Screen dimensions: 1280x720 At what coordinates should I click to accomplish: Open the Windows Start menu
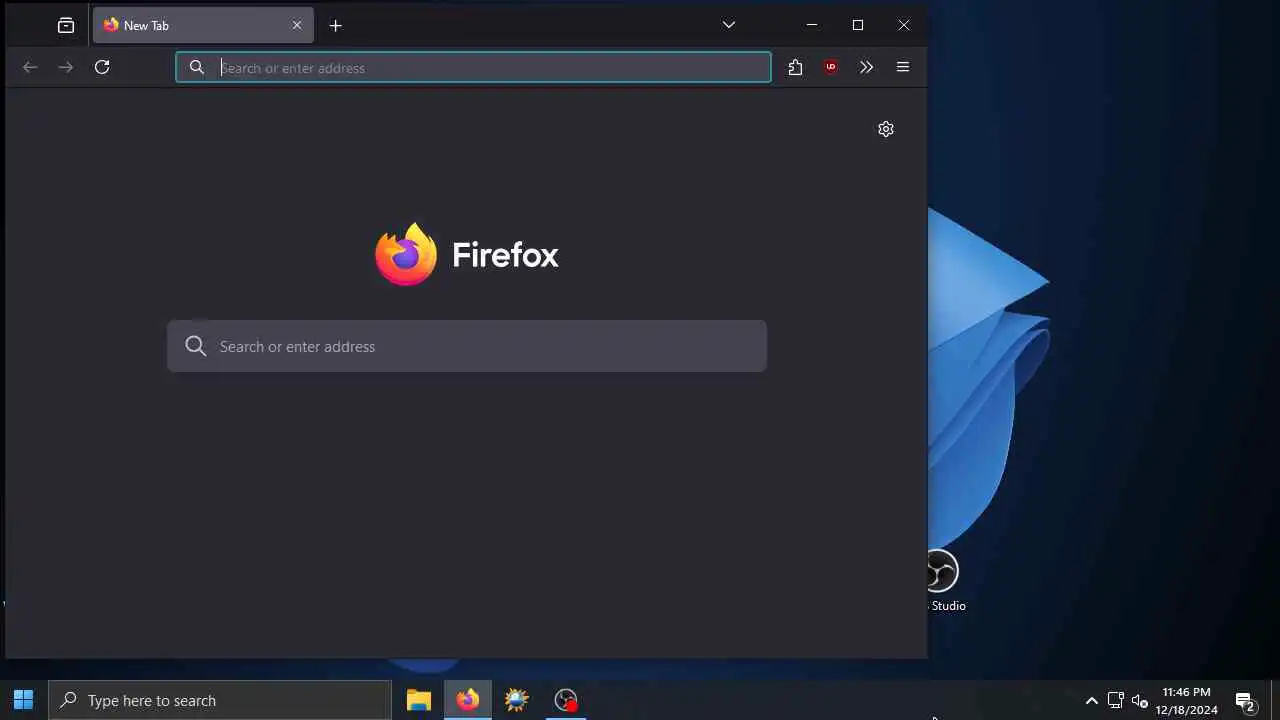click(x=24, y=700)
